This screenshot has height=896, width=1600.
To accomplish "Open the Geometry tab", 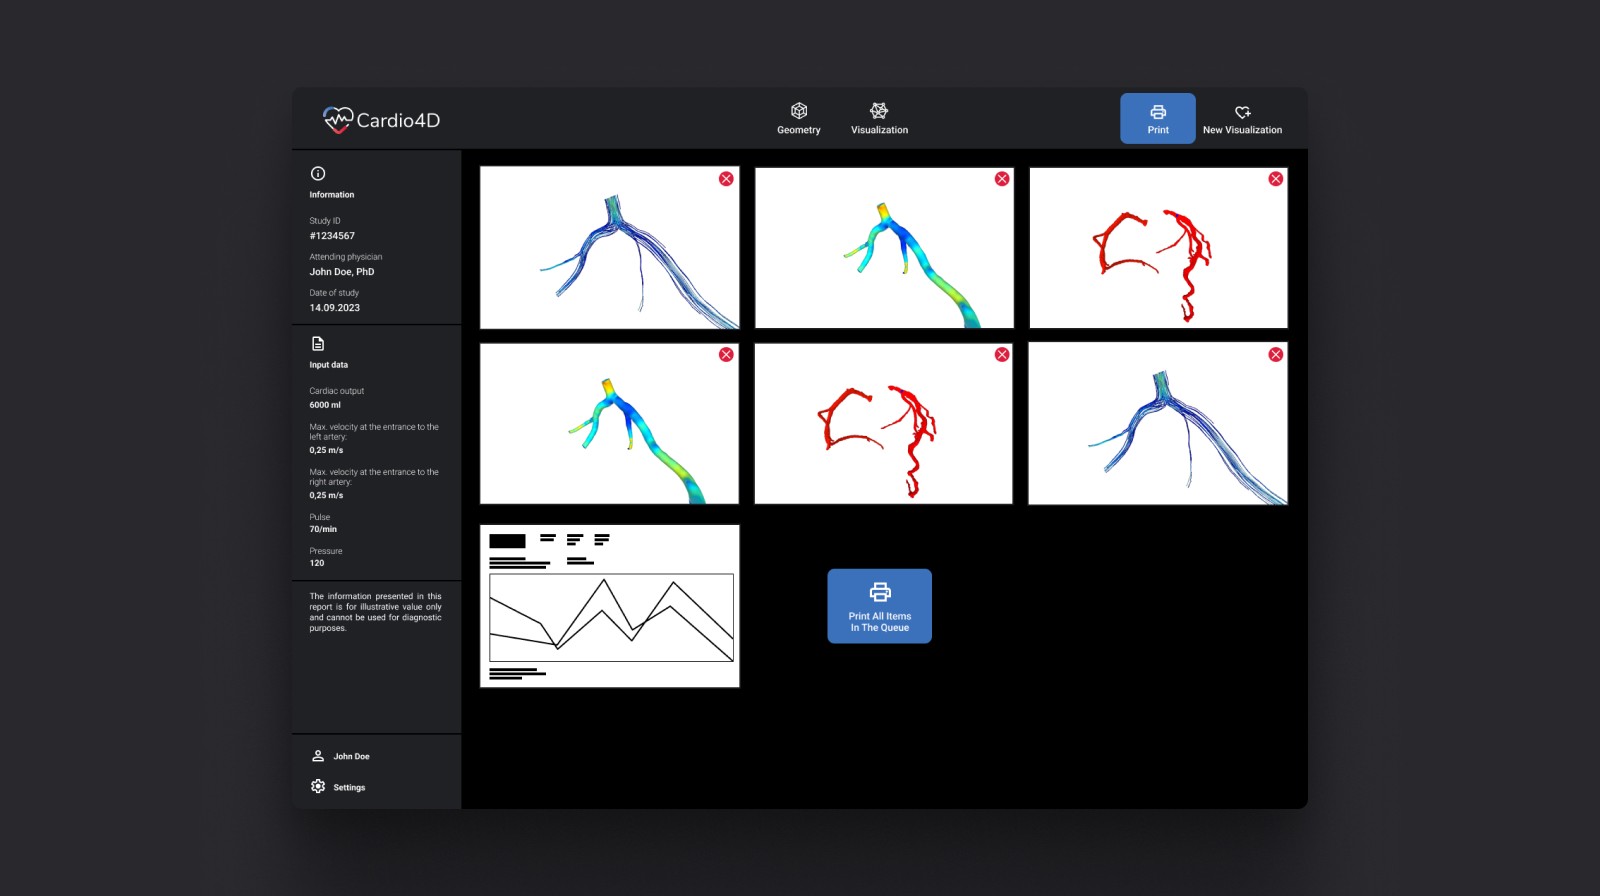I will (x=798, y=118).
